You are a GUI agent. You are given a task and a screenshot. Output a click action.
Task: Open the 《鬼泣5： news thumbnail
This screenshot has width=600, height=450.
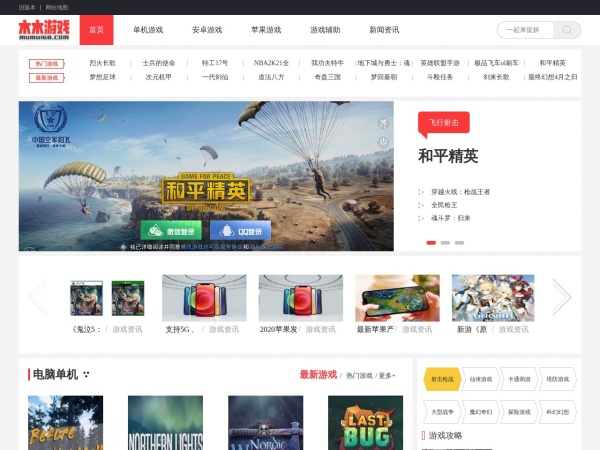point(107,298)
